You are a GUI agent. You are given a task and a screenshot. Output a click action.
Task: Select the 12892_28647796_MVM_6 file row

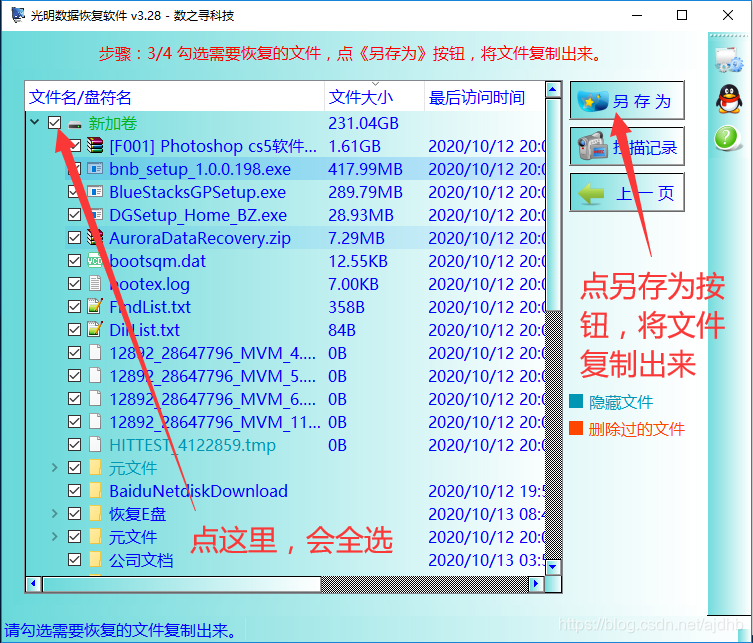point(304,399)
